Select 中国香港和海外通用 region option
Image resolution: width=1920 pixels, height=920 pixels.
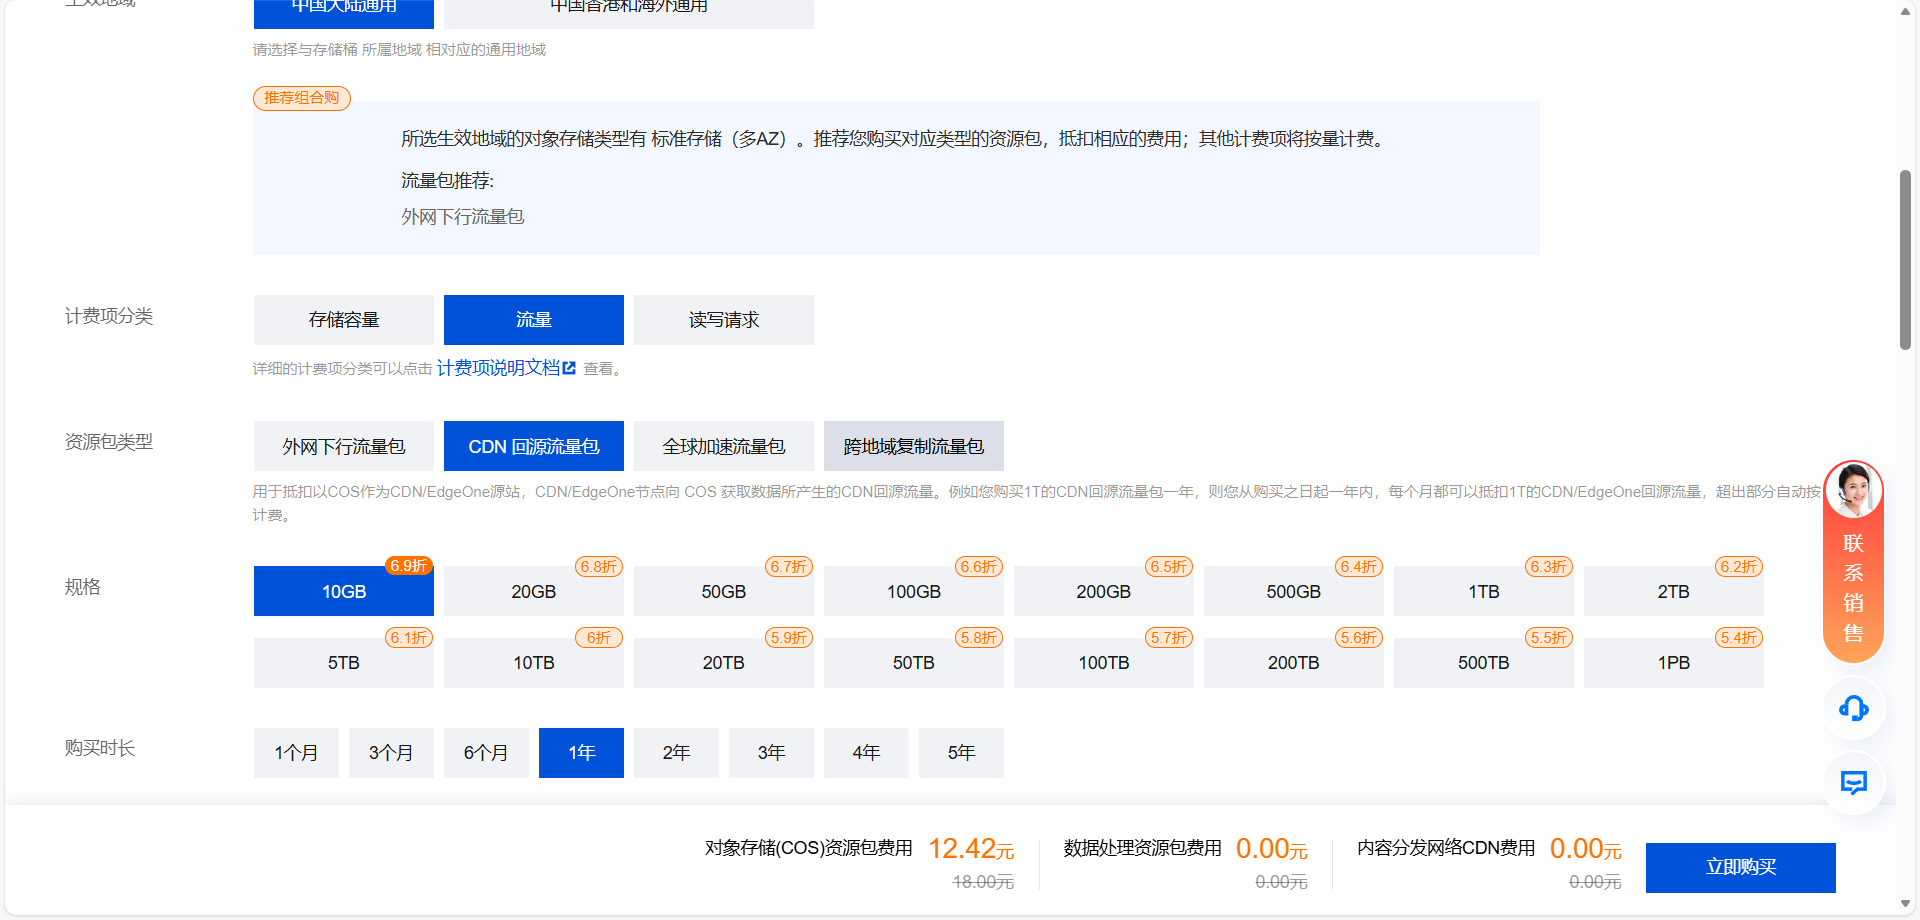628,8
